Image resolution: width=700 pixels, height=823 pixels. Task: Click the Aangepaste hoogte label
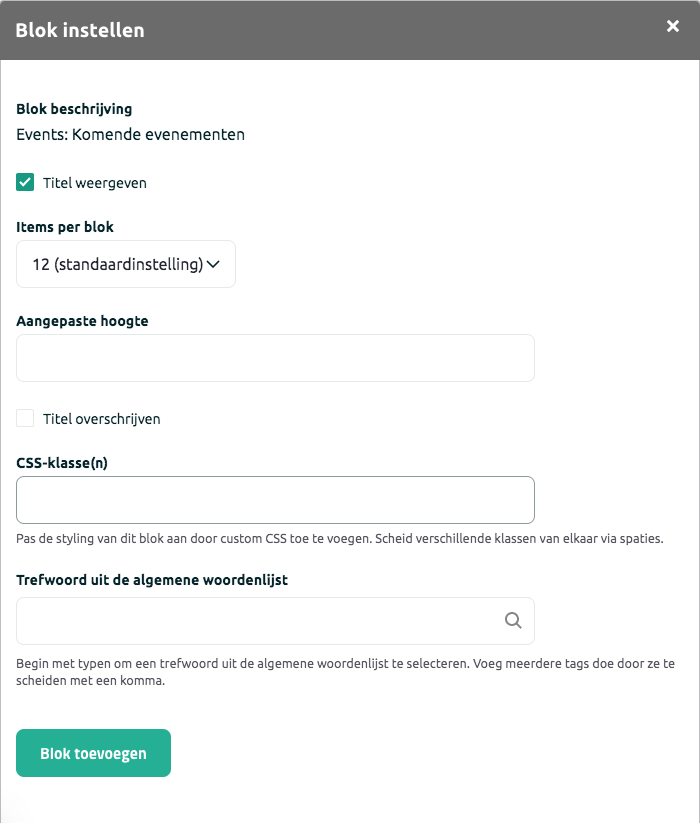[x=82, y=321]
